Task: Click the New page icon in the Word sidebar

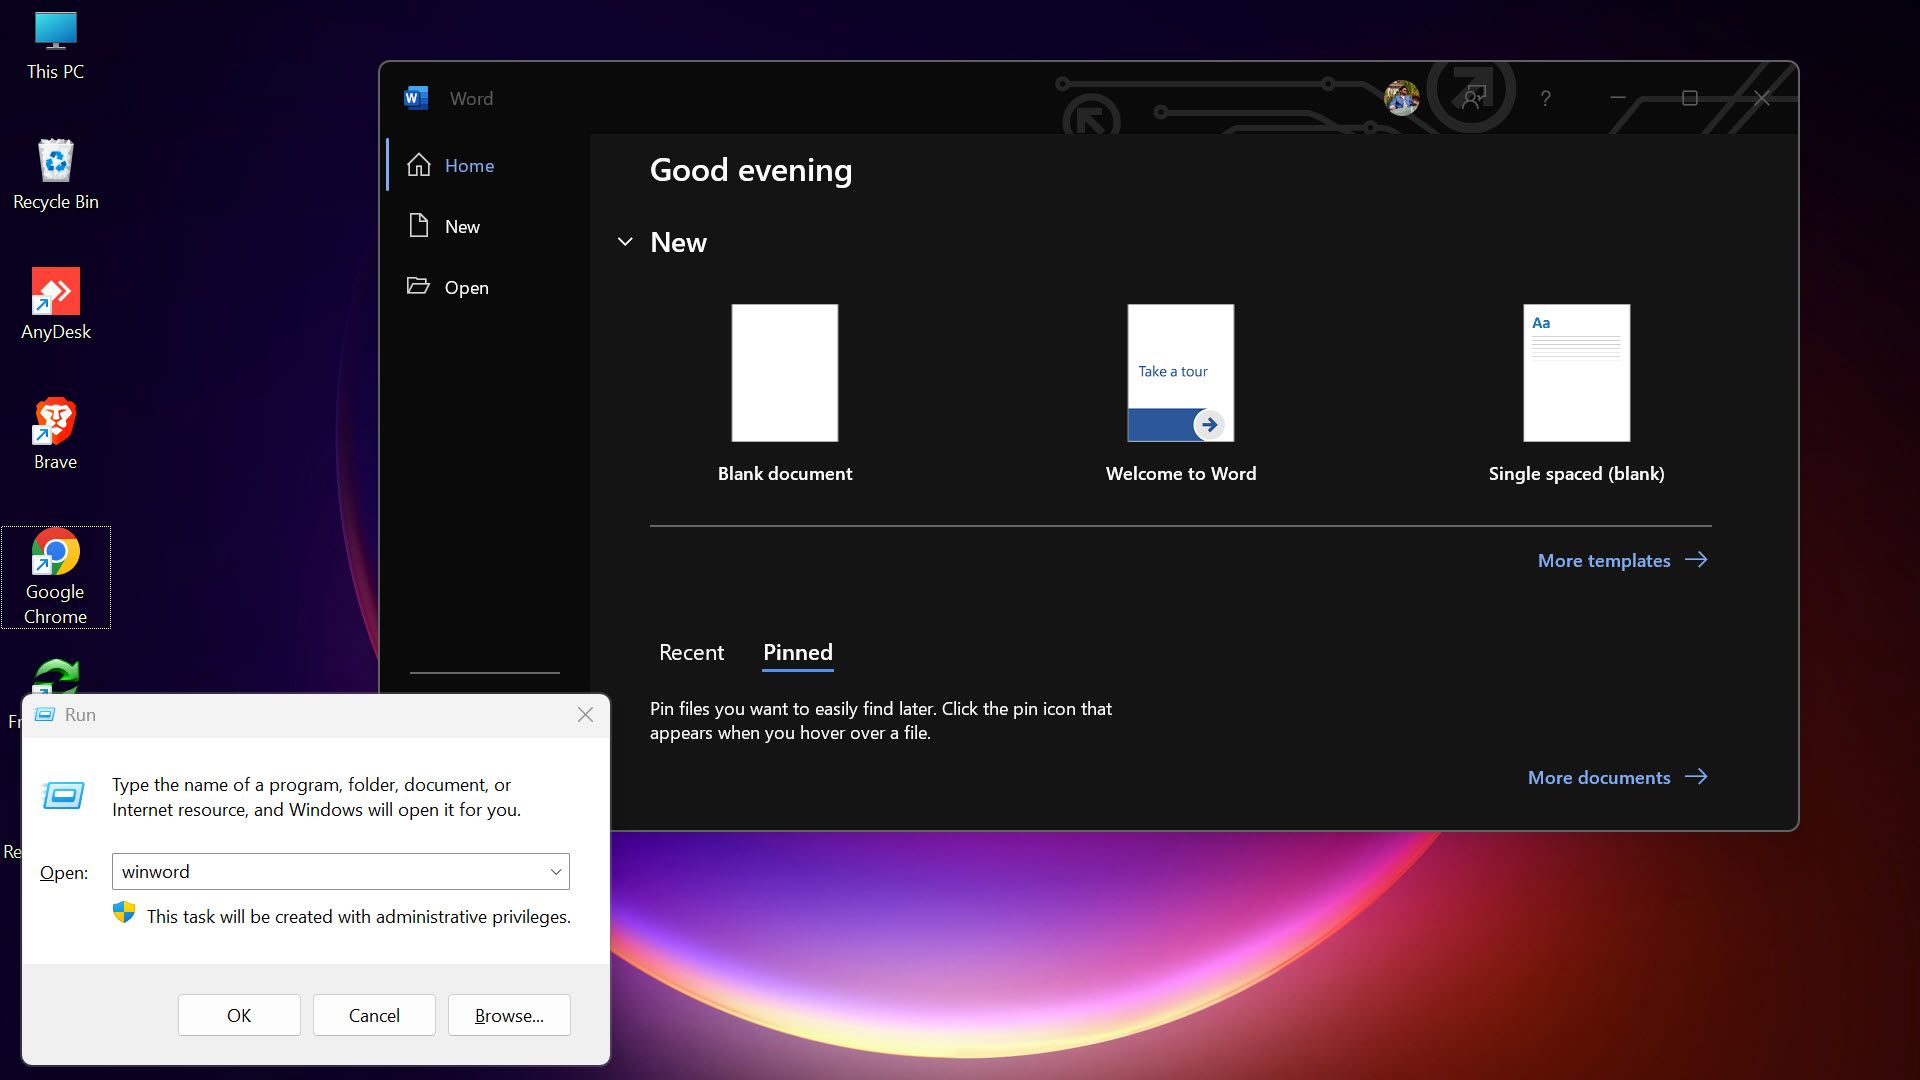Action: point(419,225)
